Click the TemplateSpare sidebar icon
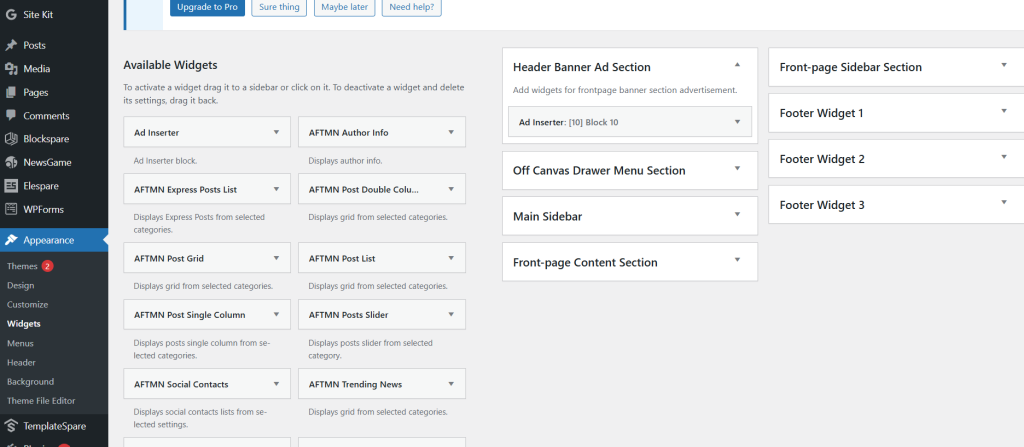 11,425
